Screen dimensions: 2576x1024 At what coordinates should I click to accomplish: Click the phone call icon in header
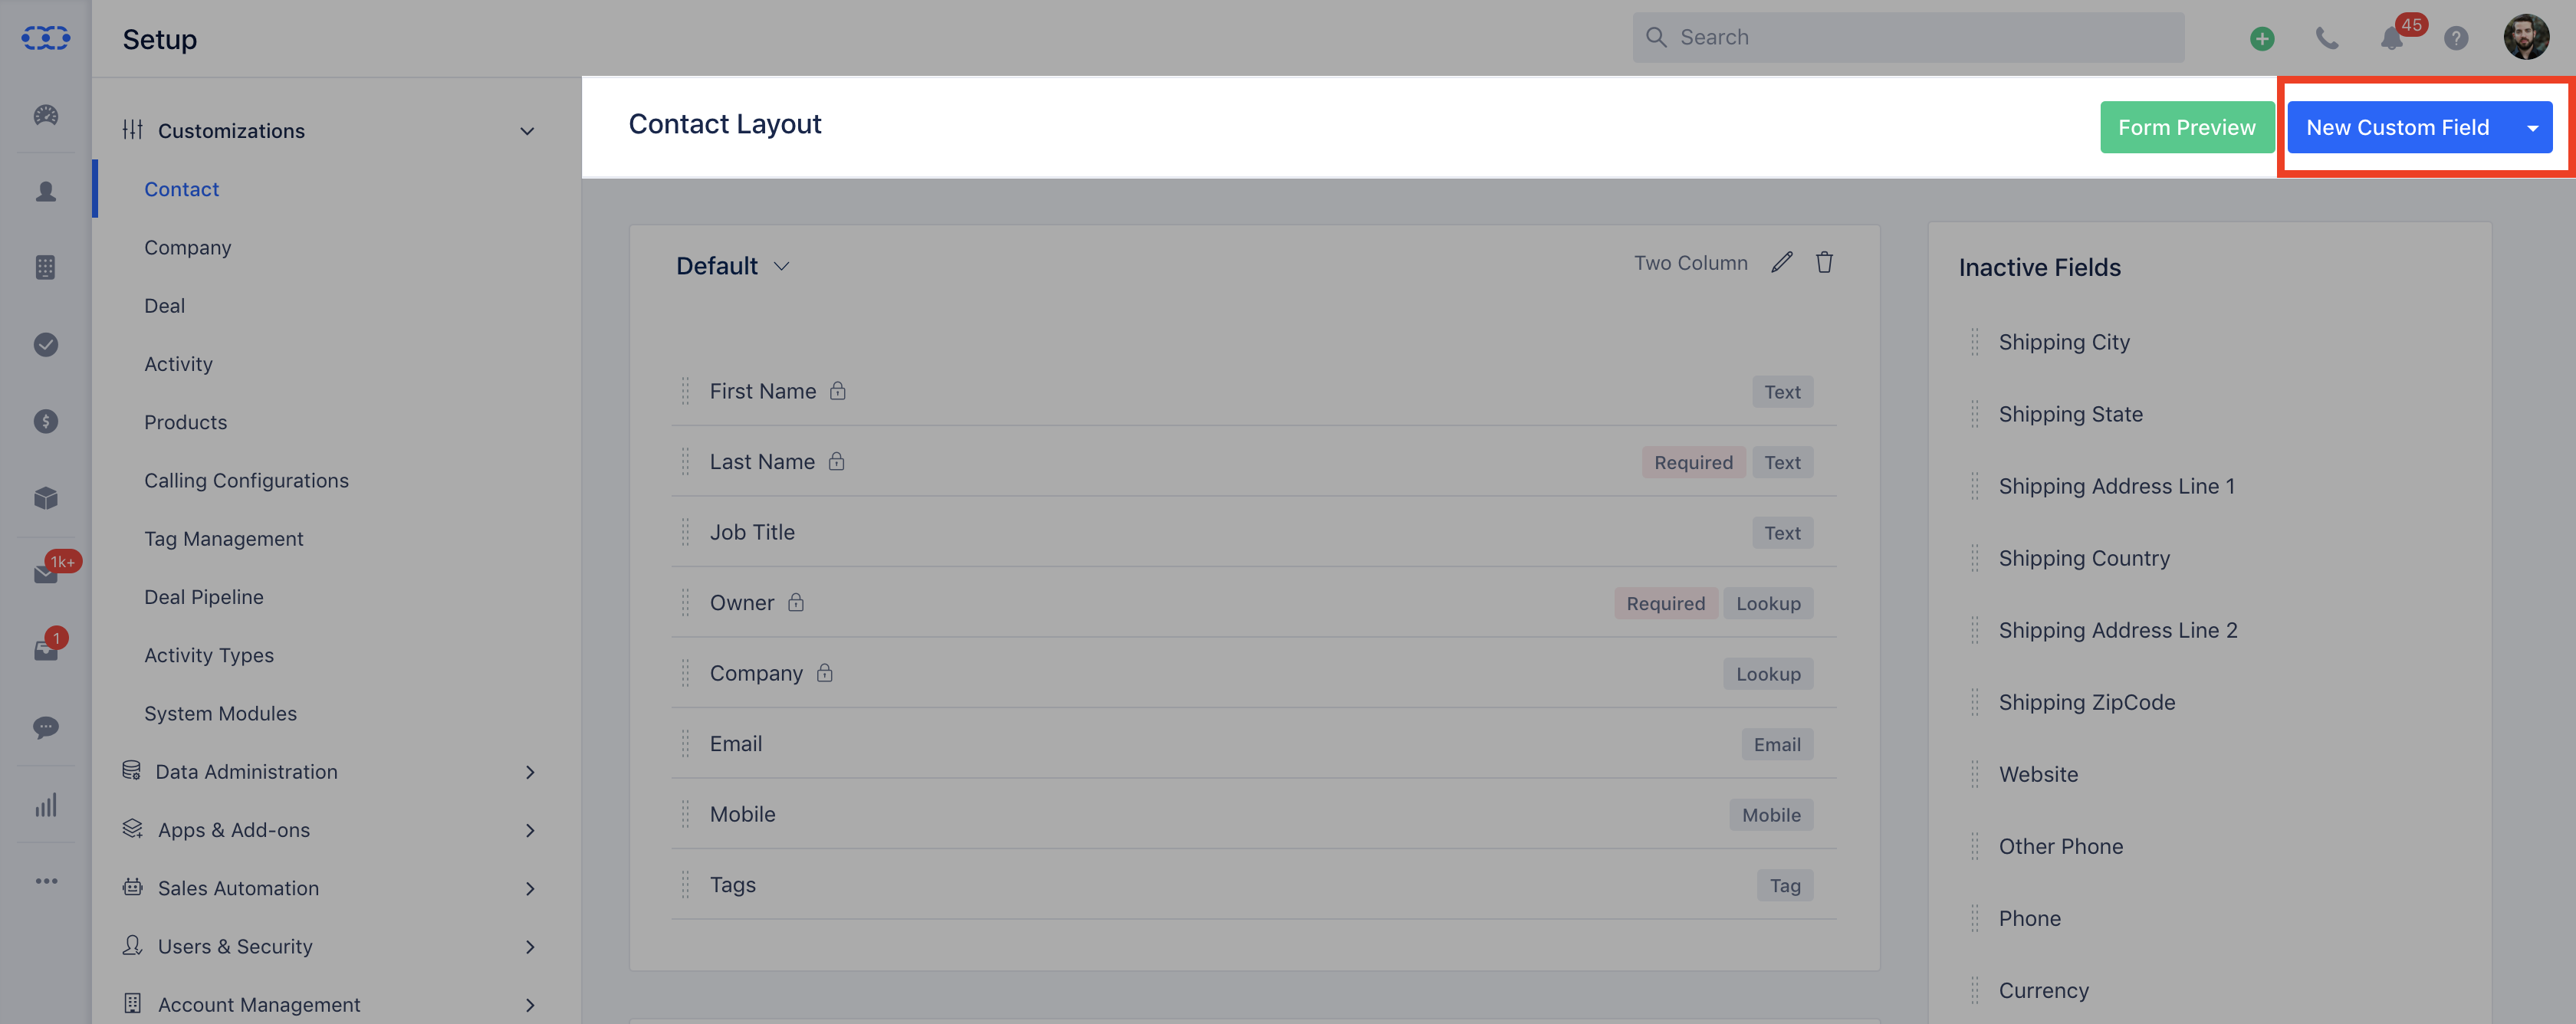2327,38
